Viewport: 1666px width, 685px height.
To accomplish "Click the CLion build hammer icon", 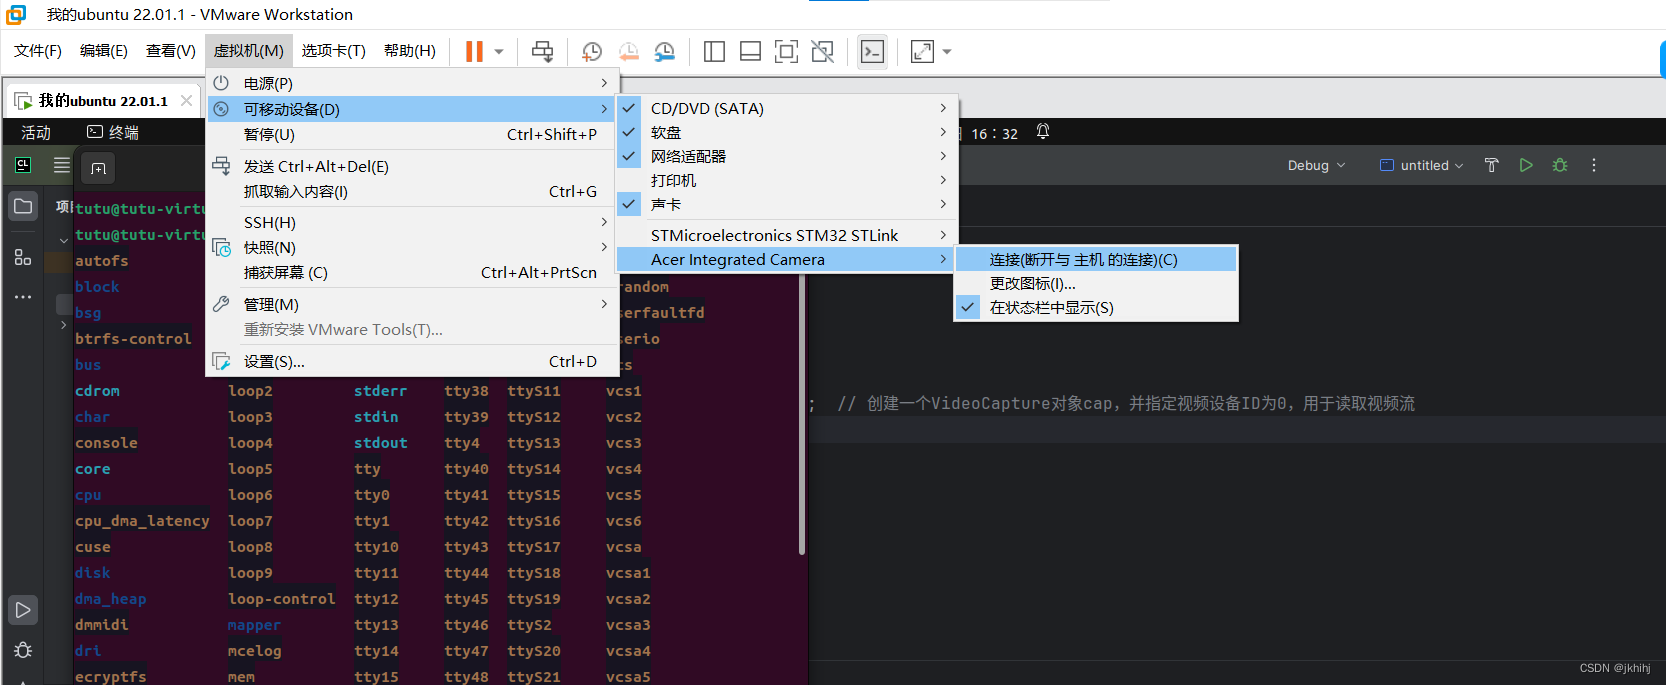I will coord(1491,165).
